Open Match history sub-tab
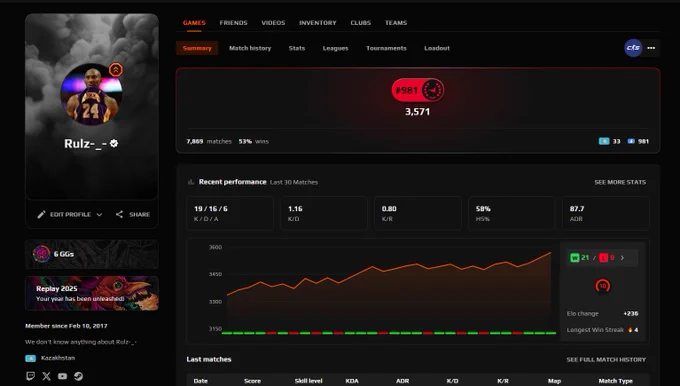Screen dimensions: 680x386 coord(250,48)
